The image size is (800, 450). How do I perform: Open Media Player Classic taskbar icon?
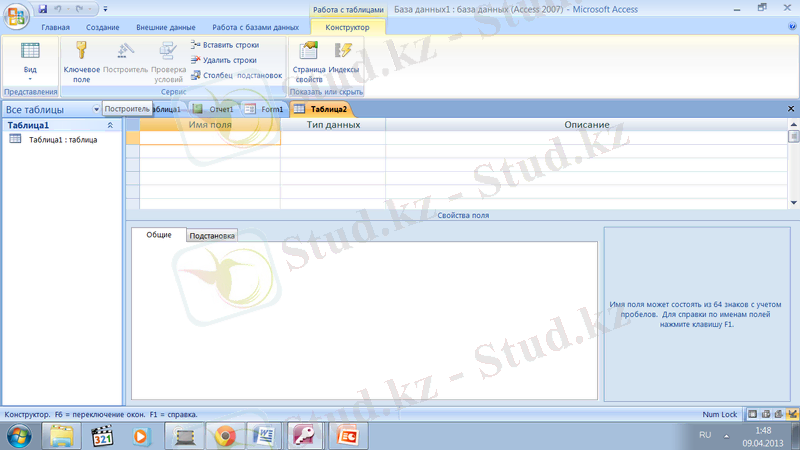click(x=102, y=436)
